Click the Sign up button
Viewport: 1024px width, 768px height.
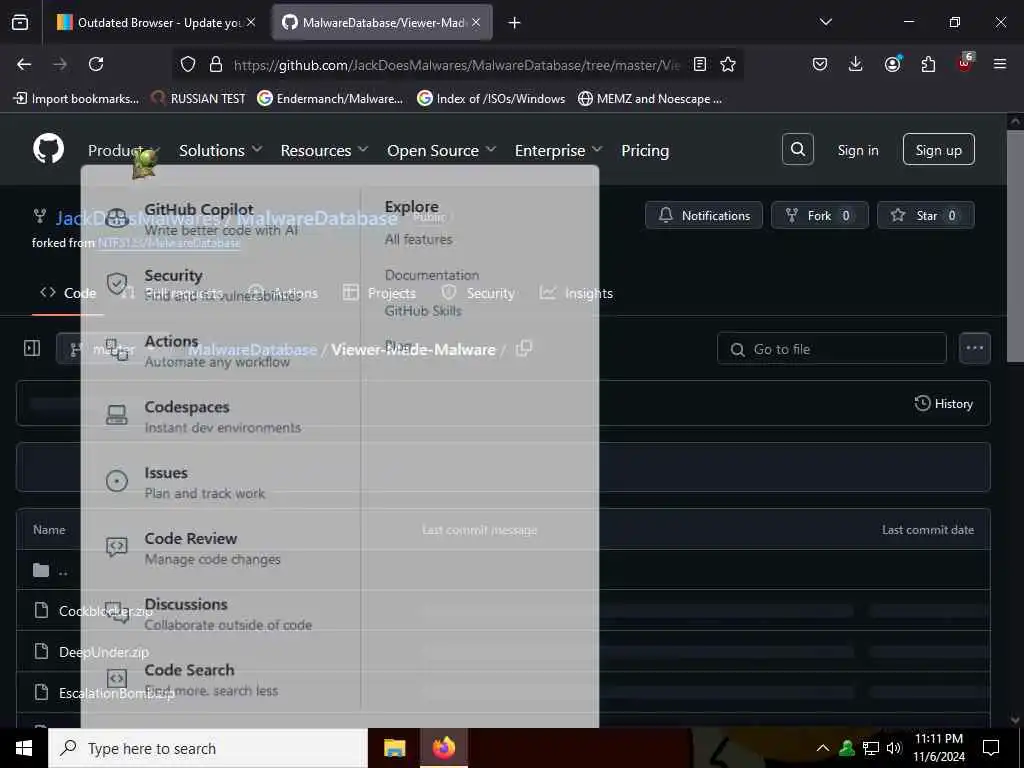[x=938, y=150]
